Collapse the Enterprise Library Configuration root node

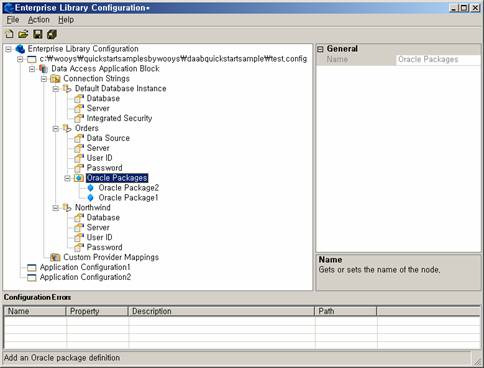[8, 49]
